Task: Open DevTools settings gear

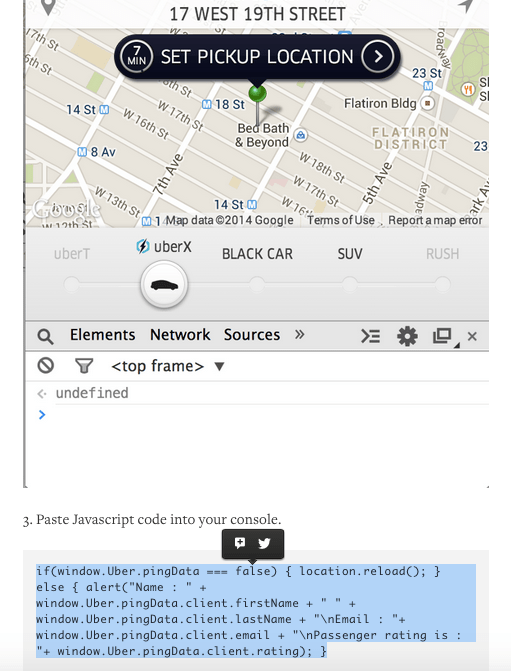Action: pyautogui.click(x=407, y=336)
